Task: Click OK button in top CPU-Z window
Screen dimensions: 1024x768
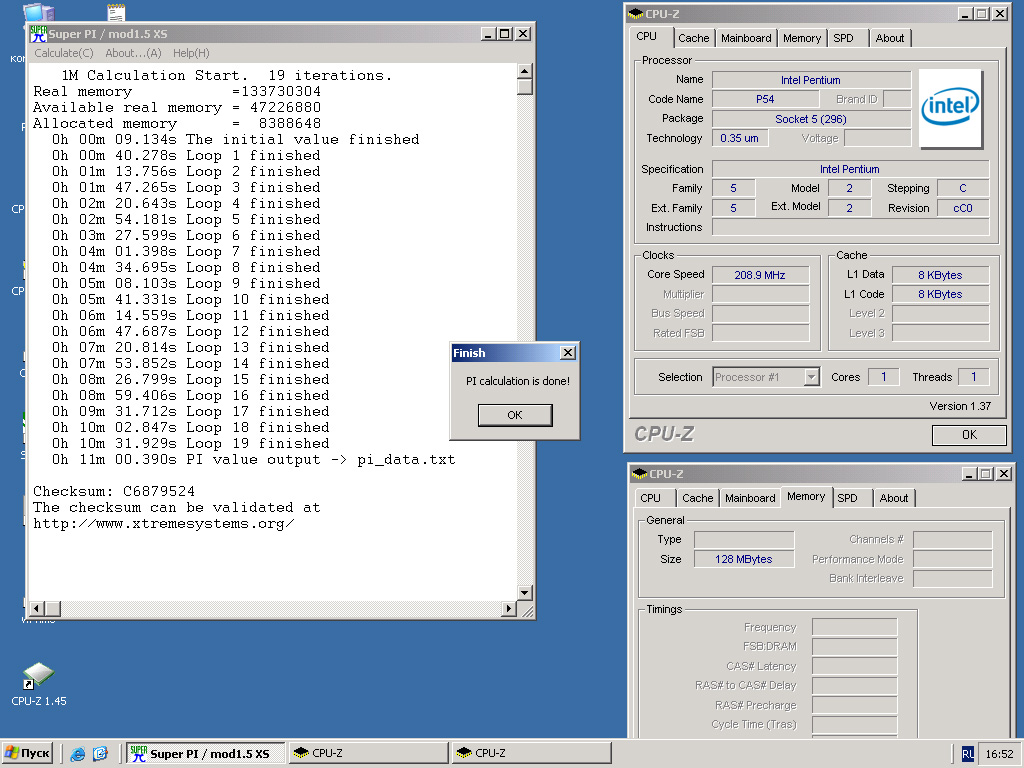Action: tap(969, 435)
